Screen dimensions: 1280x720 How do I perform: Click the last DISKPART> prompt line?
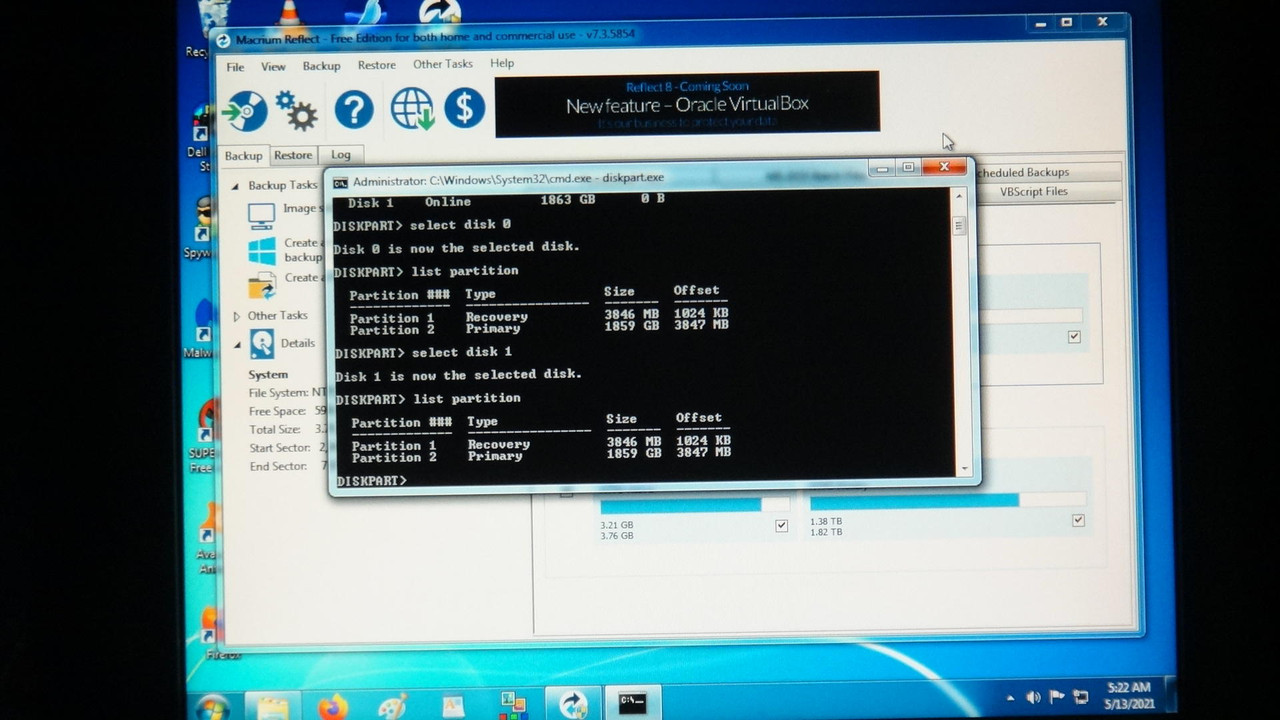[x=372, y=482]
